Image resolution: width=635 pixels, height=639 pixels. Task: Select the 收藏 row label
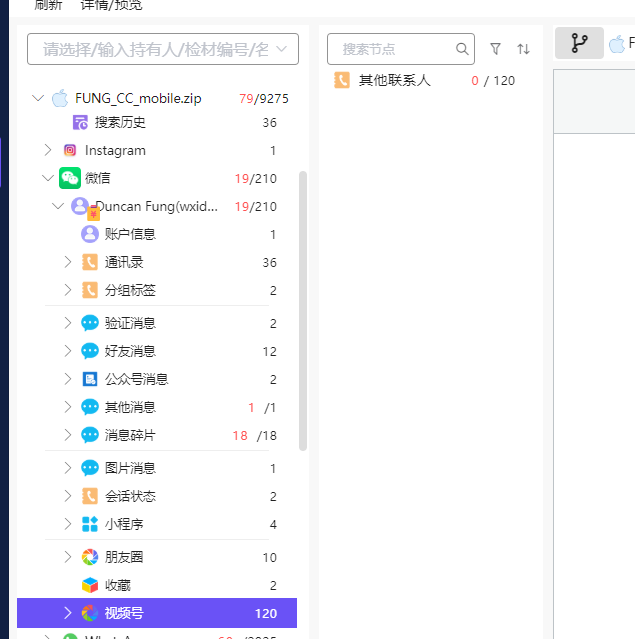pos(118,585)
